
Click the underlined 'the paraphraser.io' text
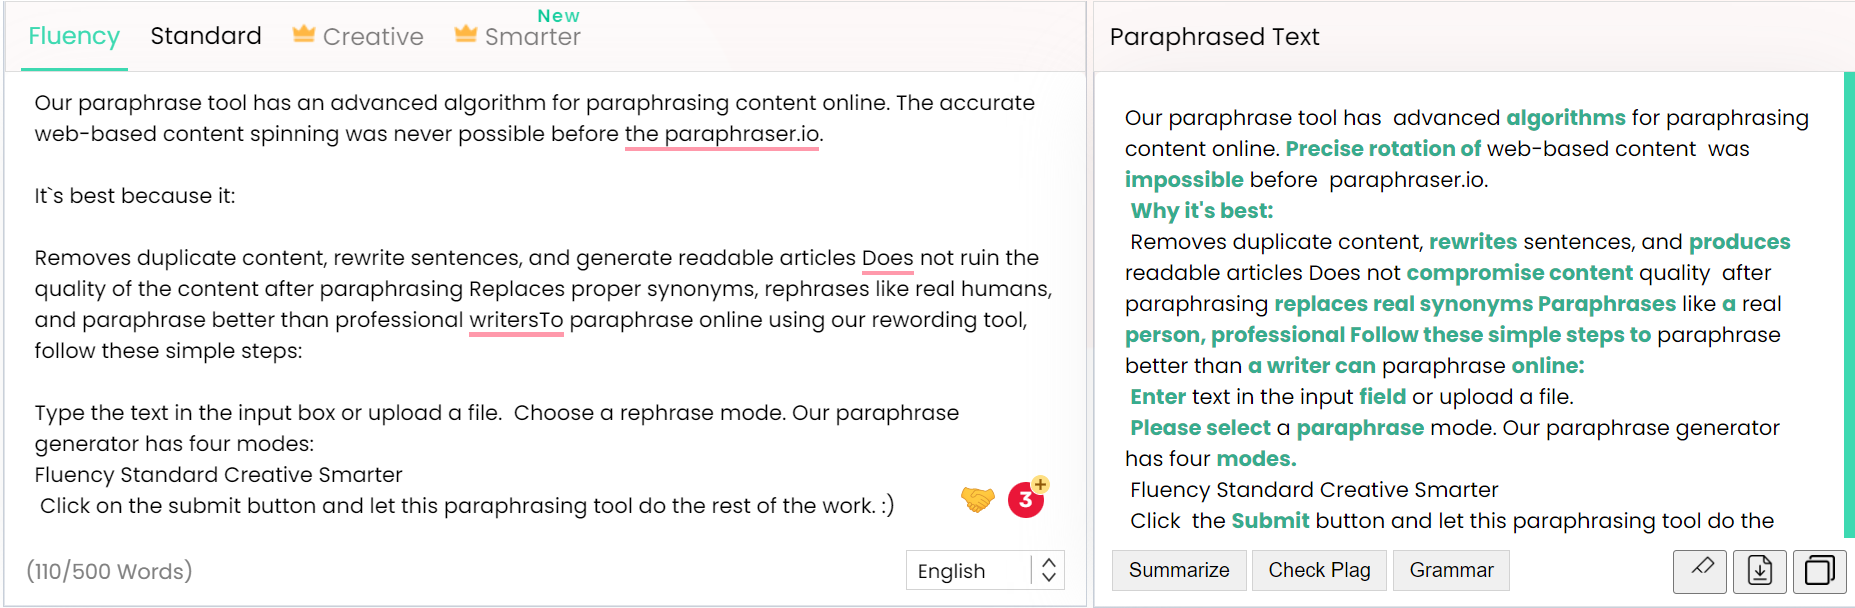[722, 134]
